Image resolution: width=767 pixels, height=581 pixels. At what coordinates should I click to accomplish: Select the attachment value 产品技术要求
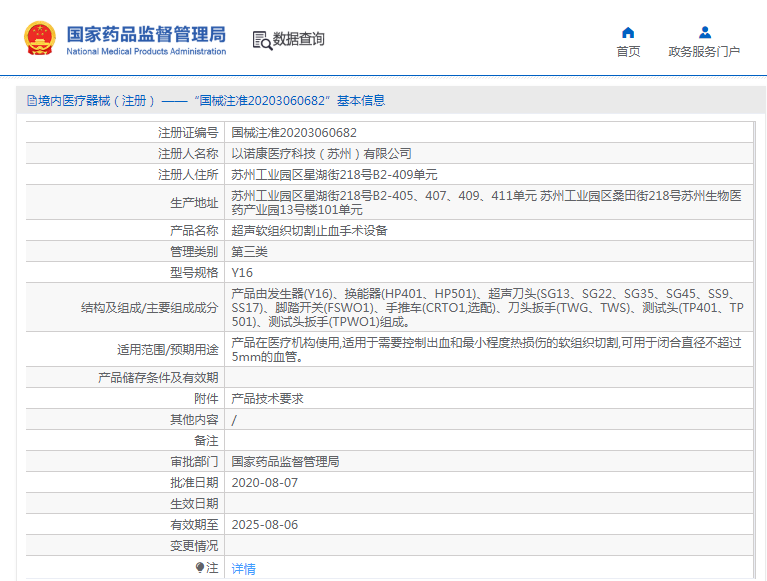(268, 399)
